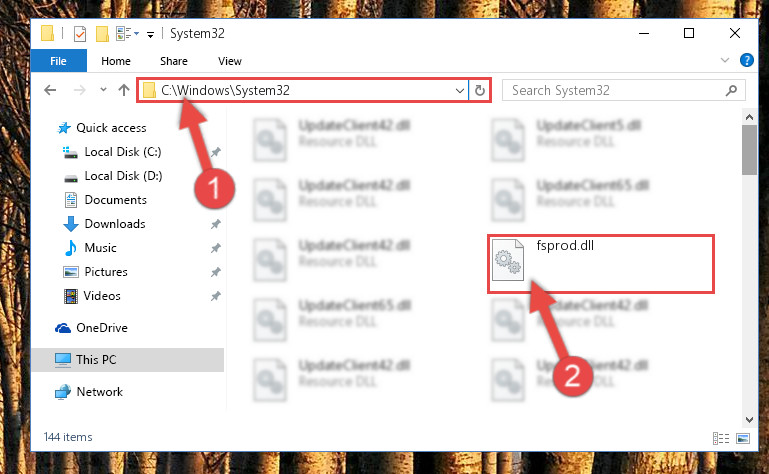Open Explorer help question mark
769x474 pixels.
(746, 60)
